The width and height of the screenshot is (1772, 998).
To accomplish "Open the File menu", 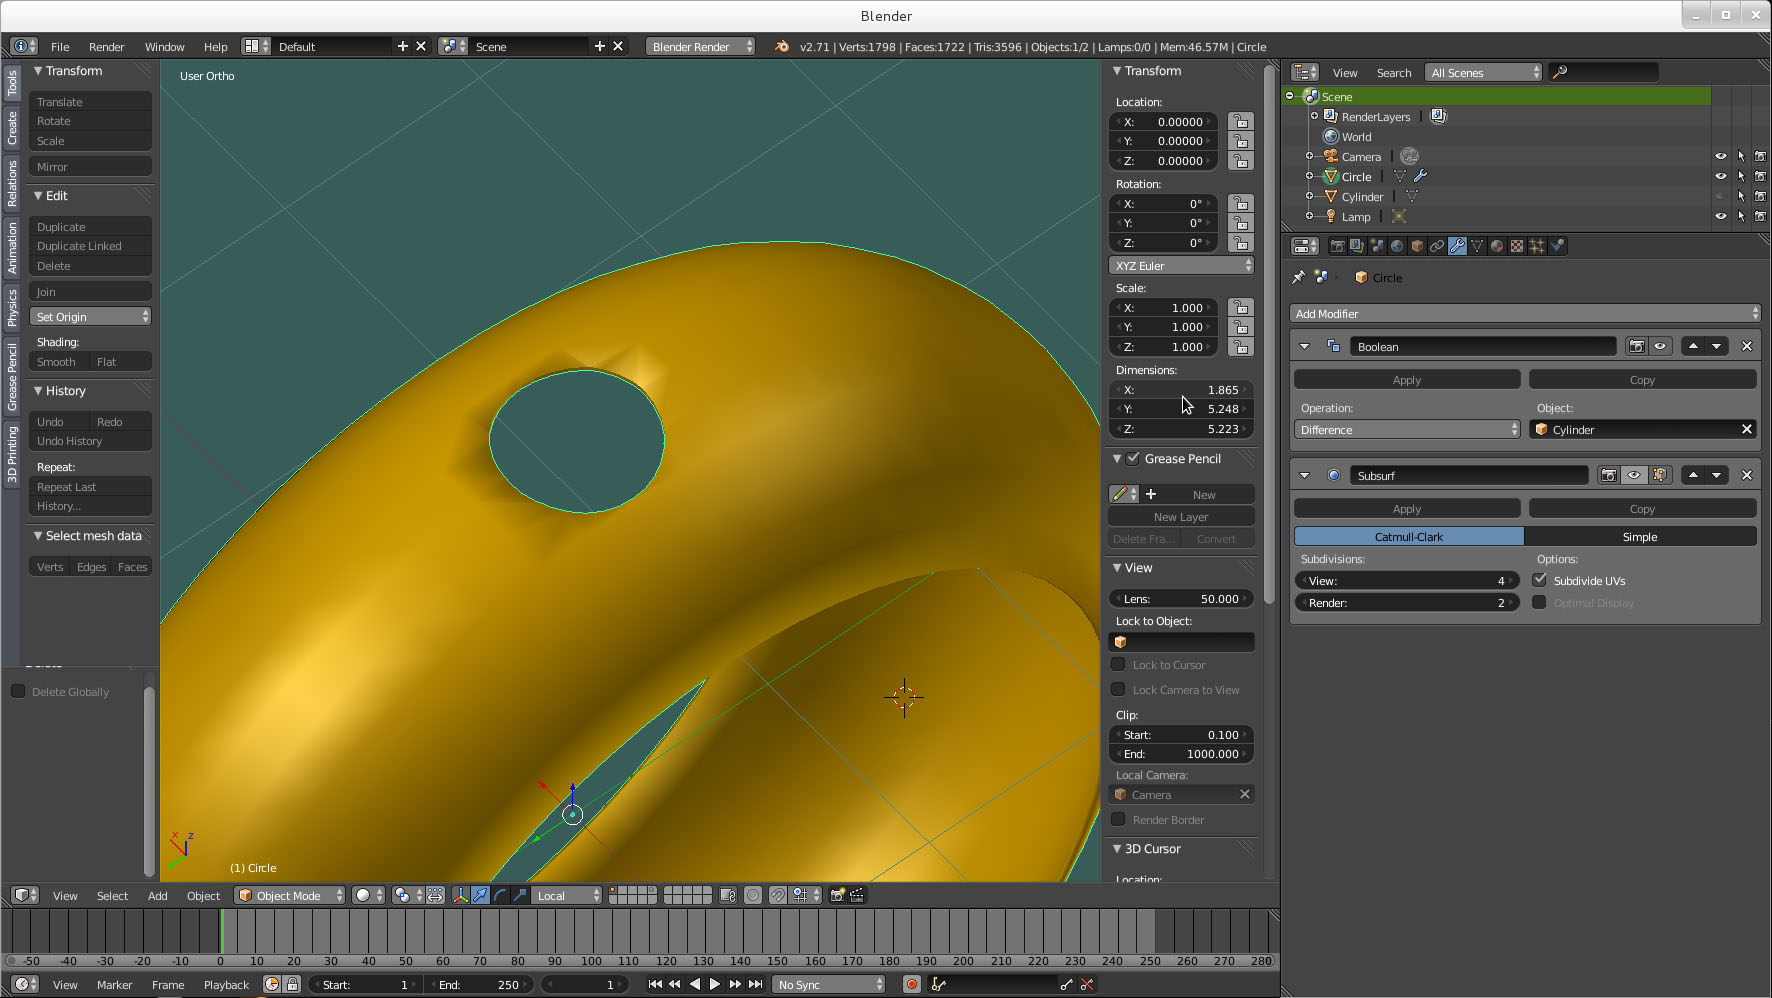I will click(x=60, y=47).
